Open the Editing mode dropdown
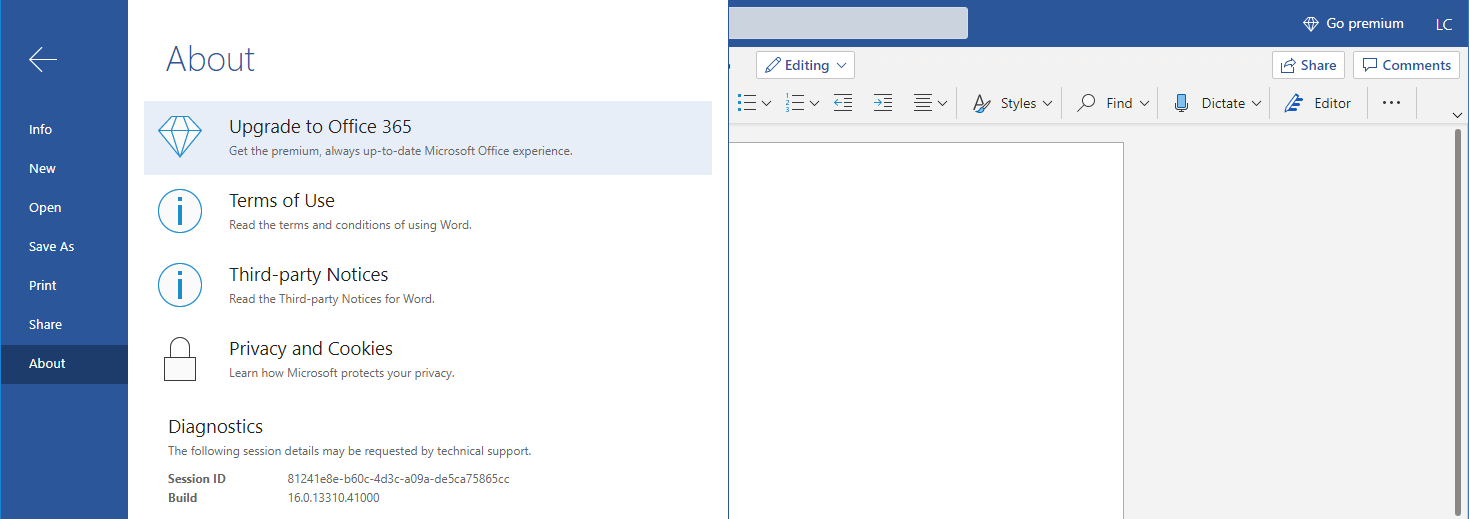 [805, 65]
